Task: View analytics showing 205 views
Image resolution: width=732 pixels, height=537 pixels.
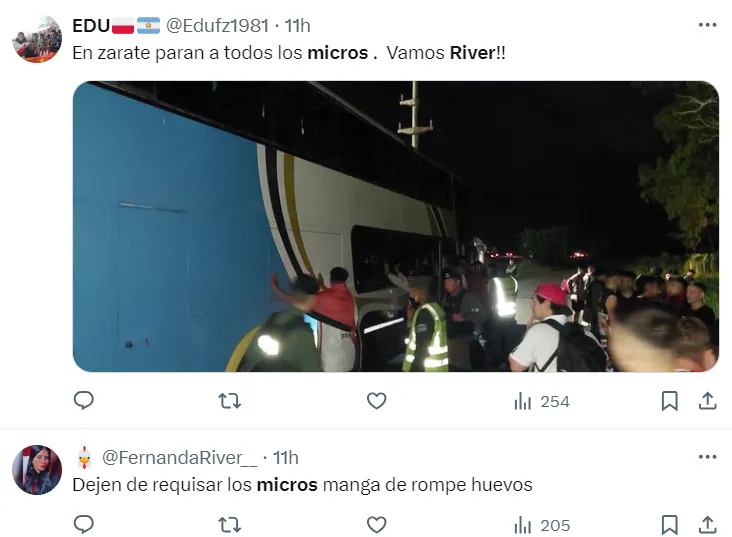Action: tap(542, 525)
